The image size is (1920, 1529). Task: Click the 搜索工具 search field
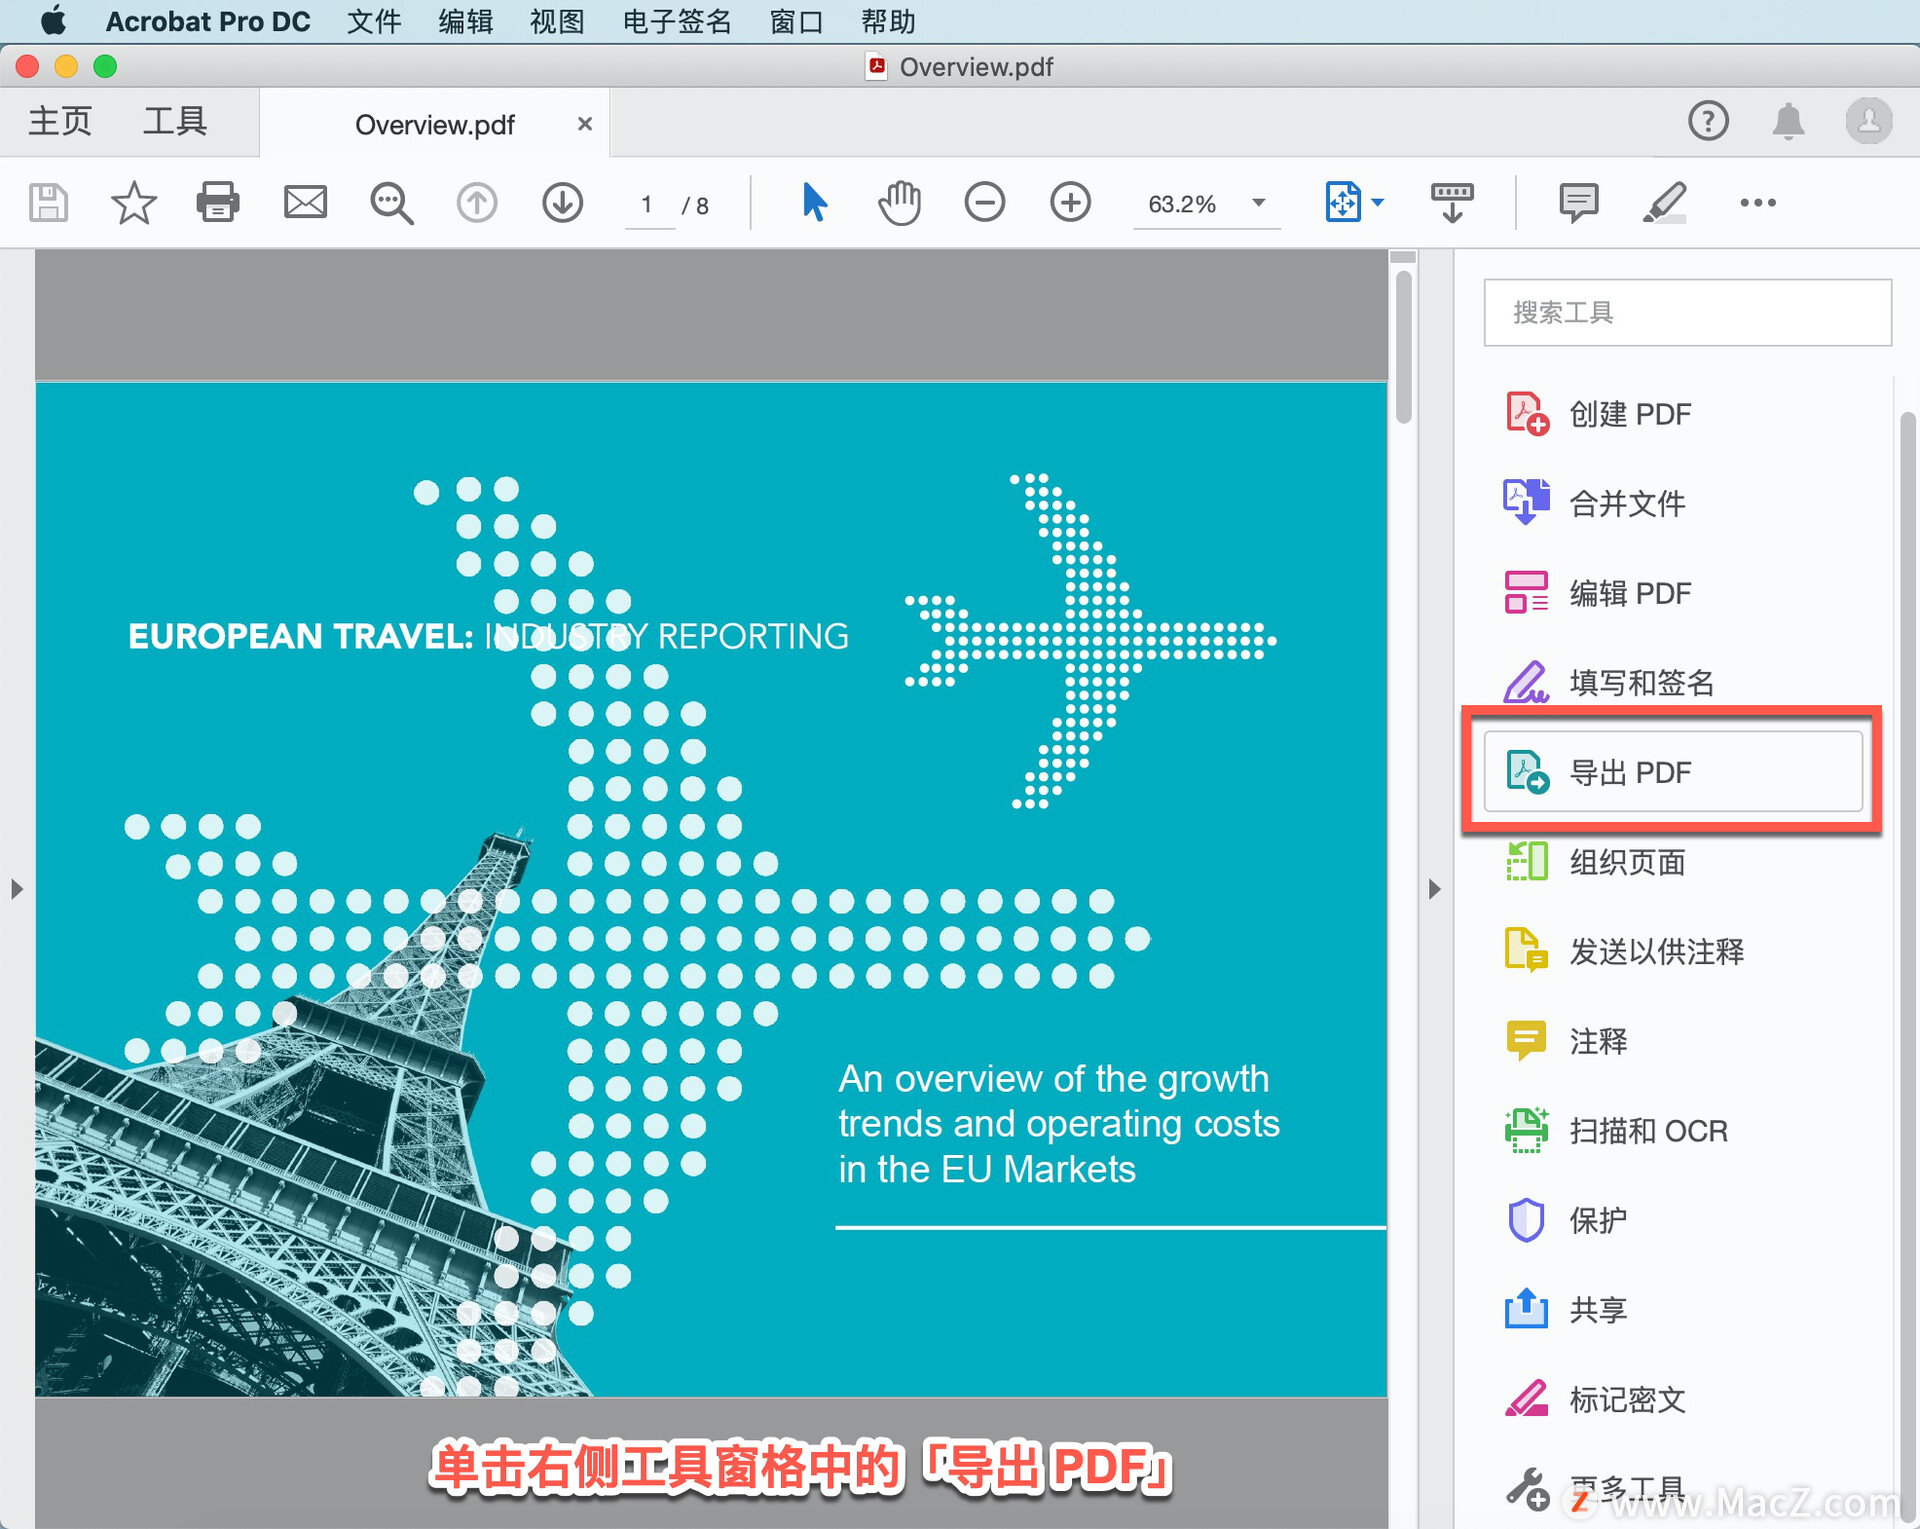tap(1687, 313)
